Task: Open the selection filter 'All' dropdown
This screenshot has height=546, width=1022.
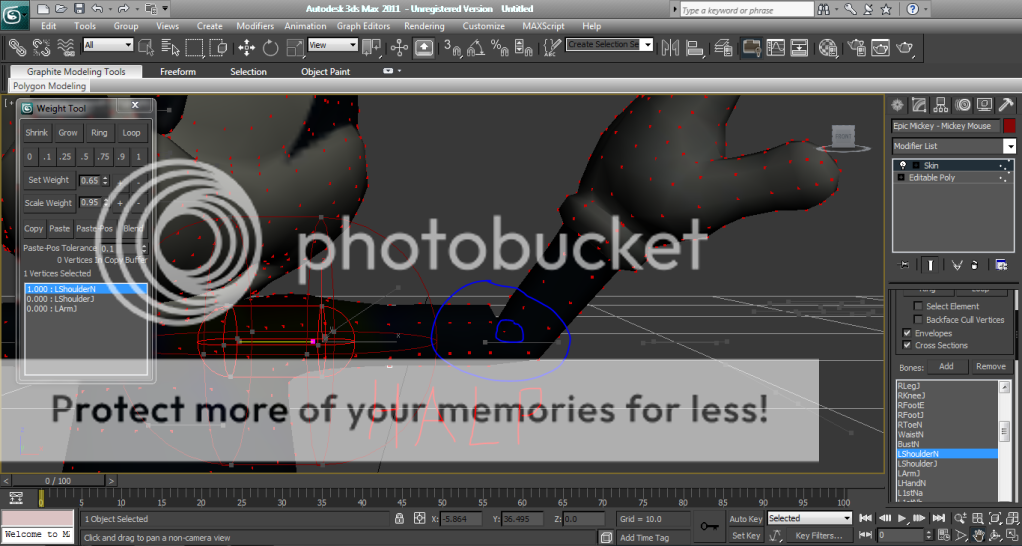Action: [x=108, y=45]
